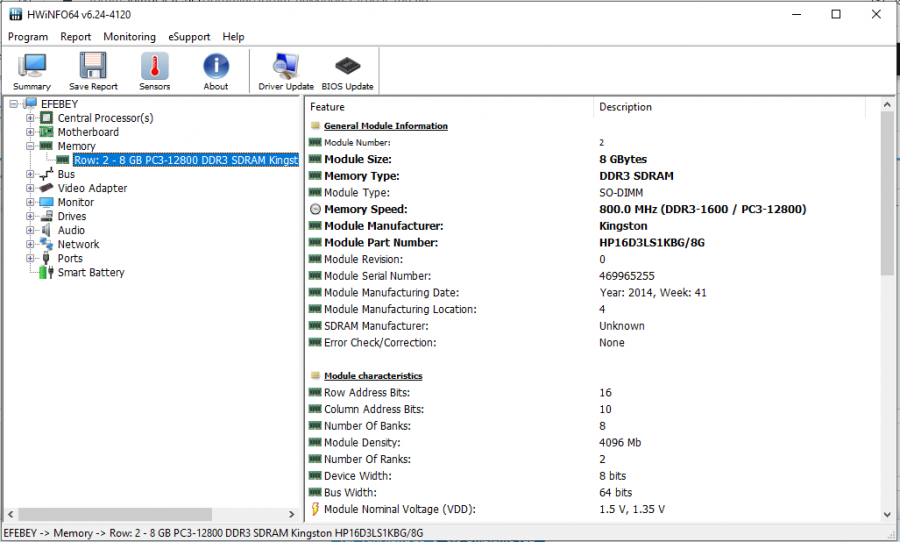The width and height of the screenshot is (900, 542).
Task: Click the tree pane scroll left arrow
Action: tap(10, 514)
